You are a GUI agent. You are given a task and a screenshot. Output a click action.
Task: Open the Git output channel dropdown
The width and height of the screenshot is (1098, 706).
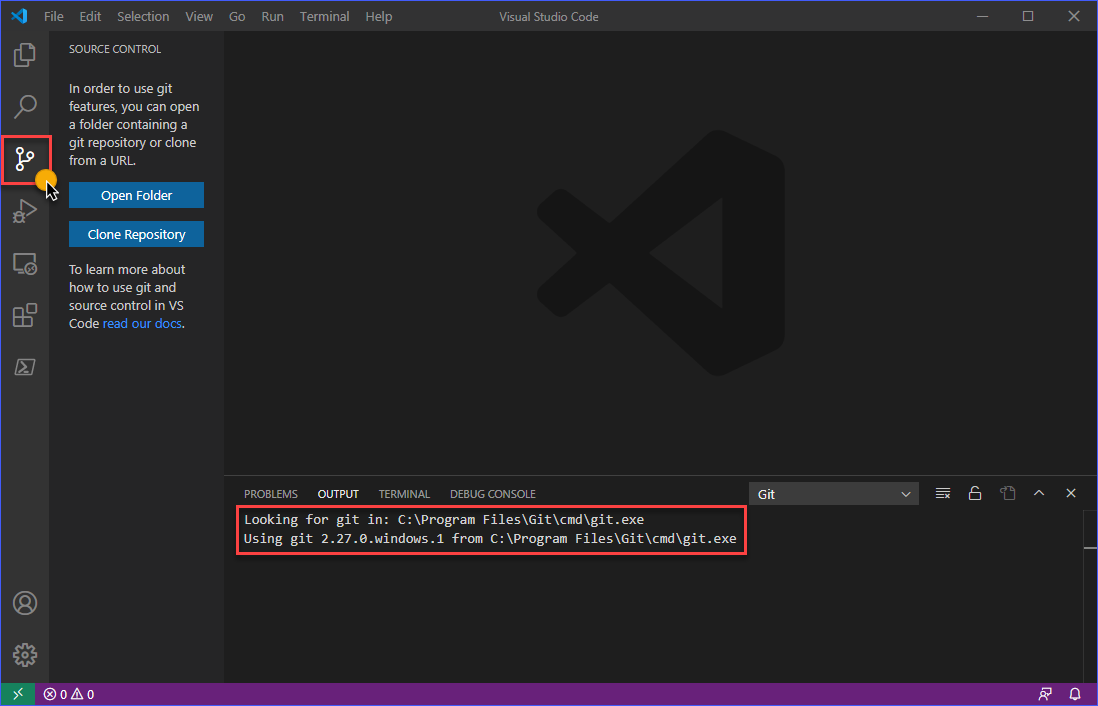point(834,493)
